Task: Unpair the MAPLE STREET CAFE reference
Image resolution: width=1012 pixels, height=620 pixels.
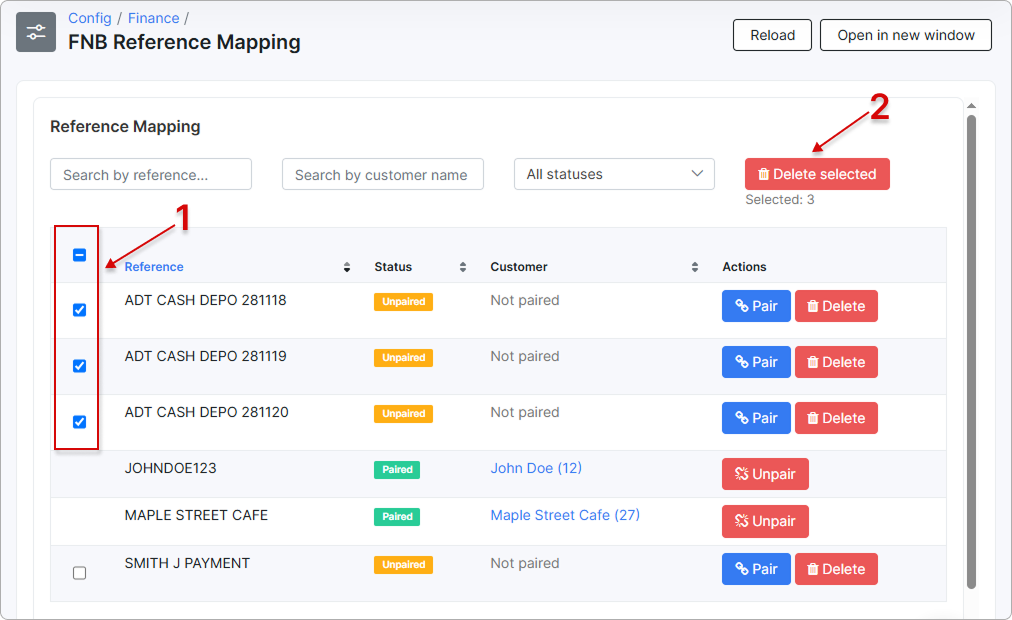Action: pyautogui.click(x=765, y=521)
